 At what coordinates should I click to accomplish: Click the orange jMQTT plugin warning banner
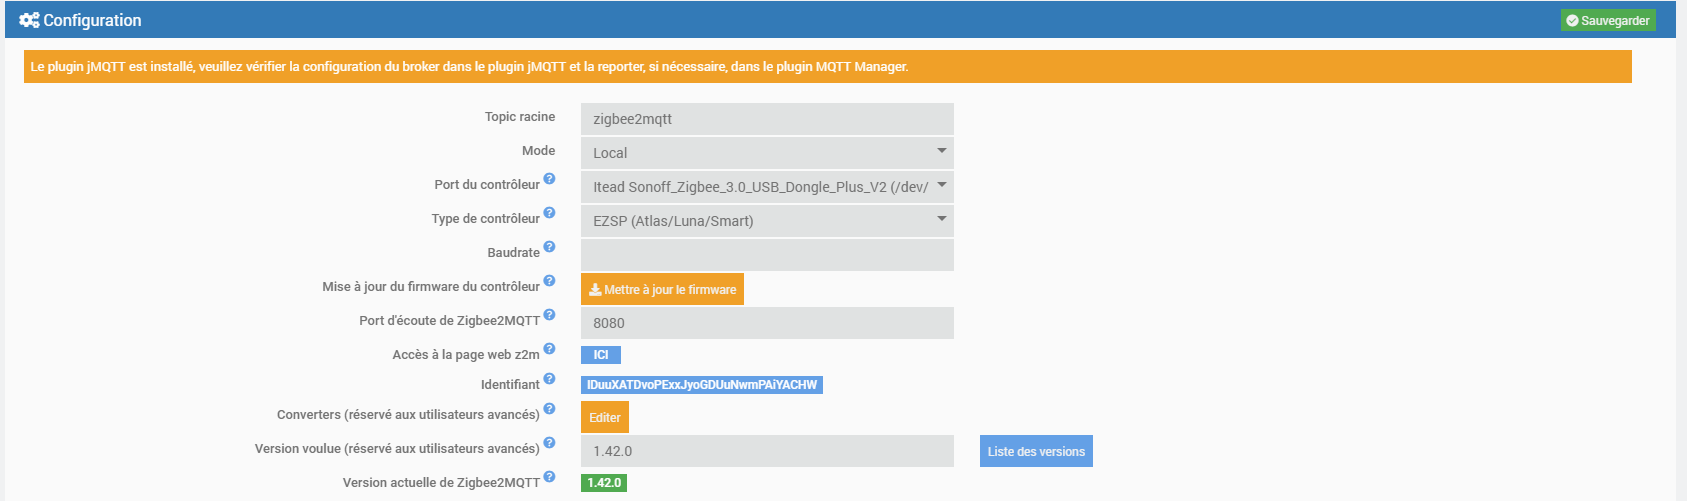point(828,67)
